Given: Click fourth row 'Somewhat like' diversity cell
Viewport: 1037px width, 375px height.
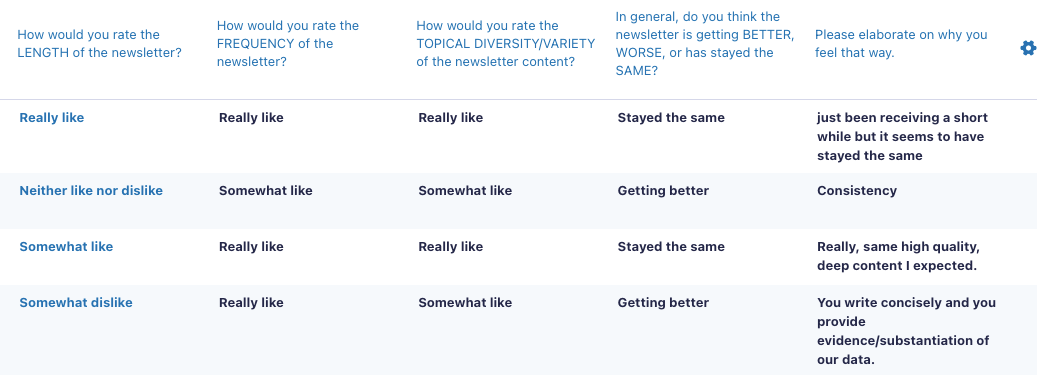Looking at the screenshot, I should [465, 303].
